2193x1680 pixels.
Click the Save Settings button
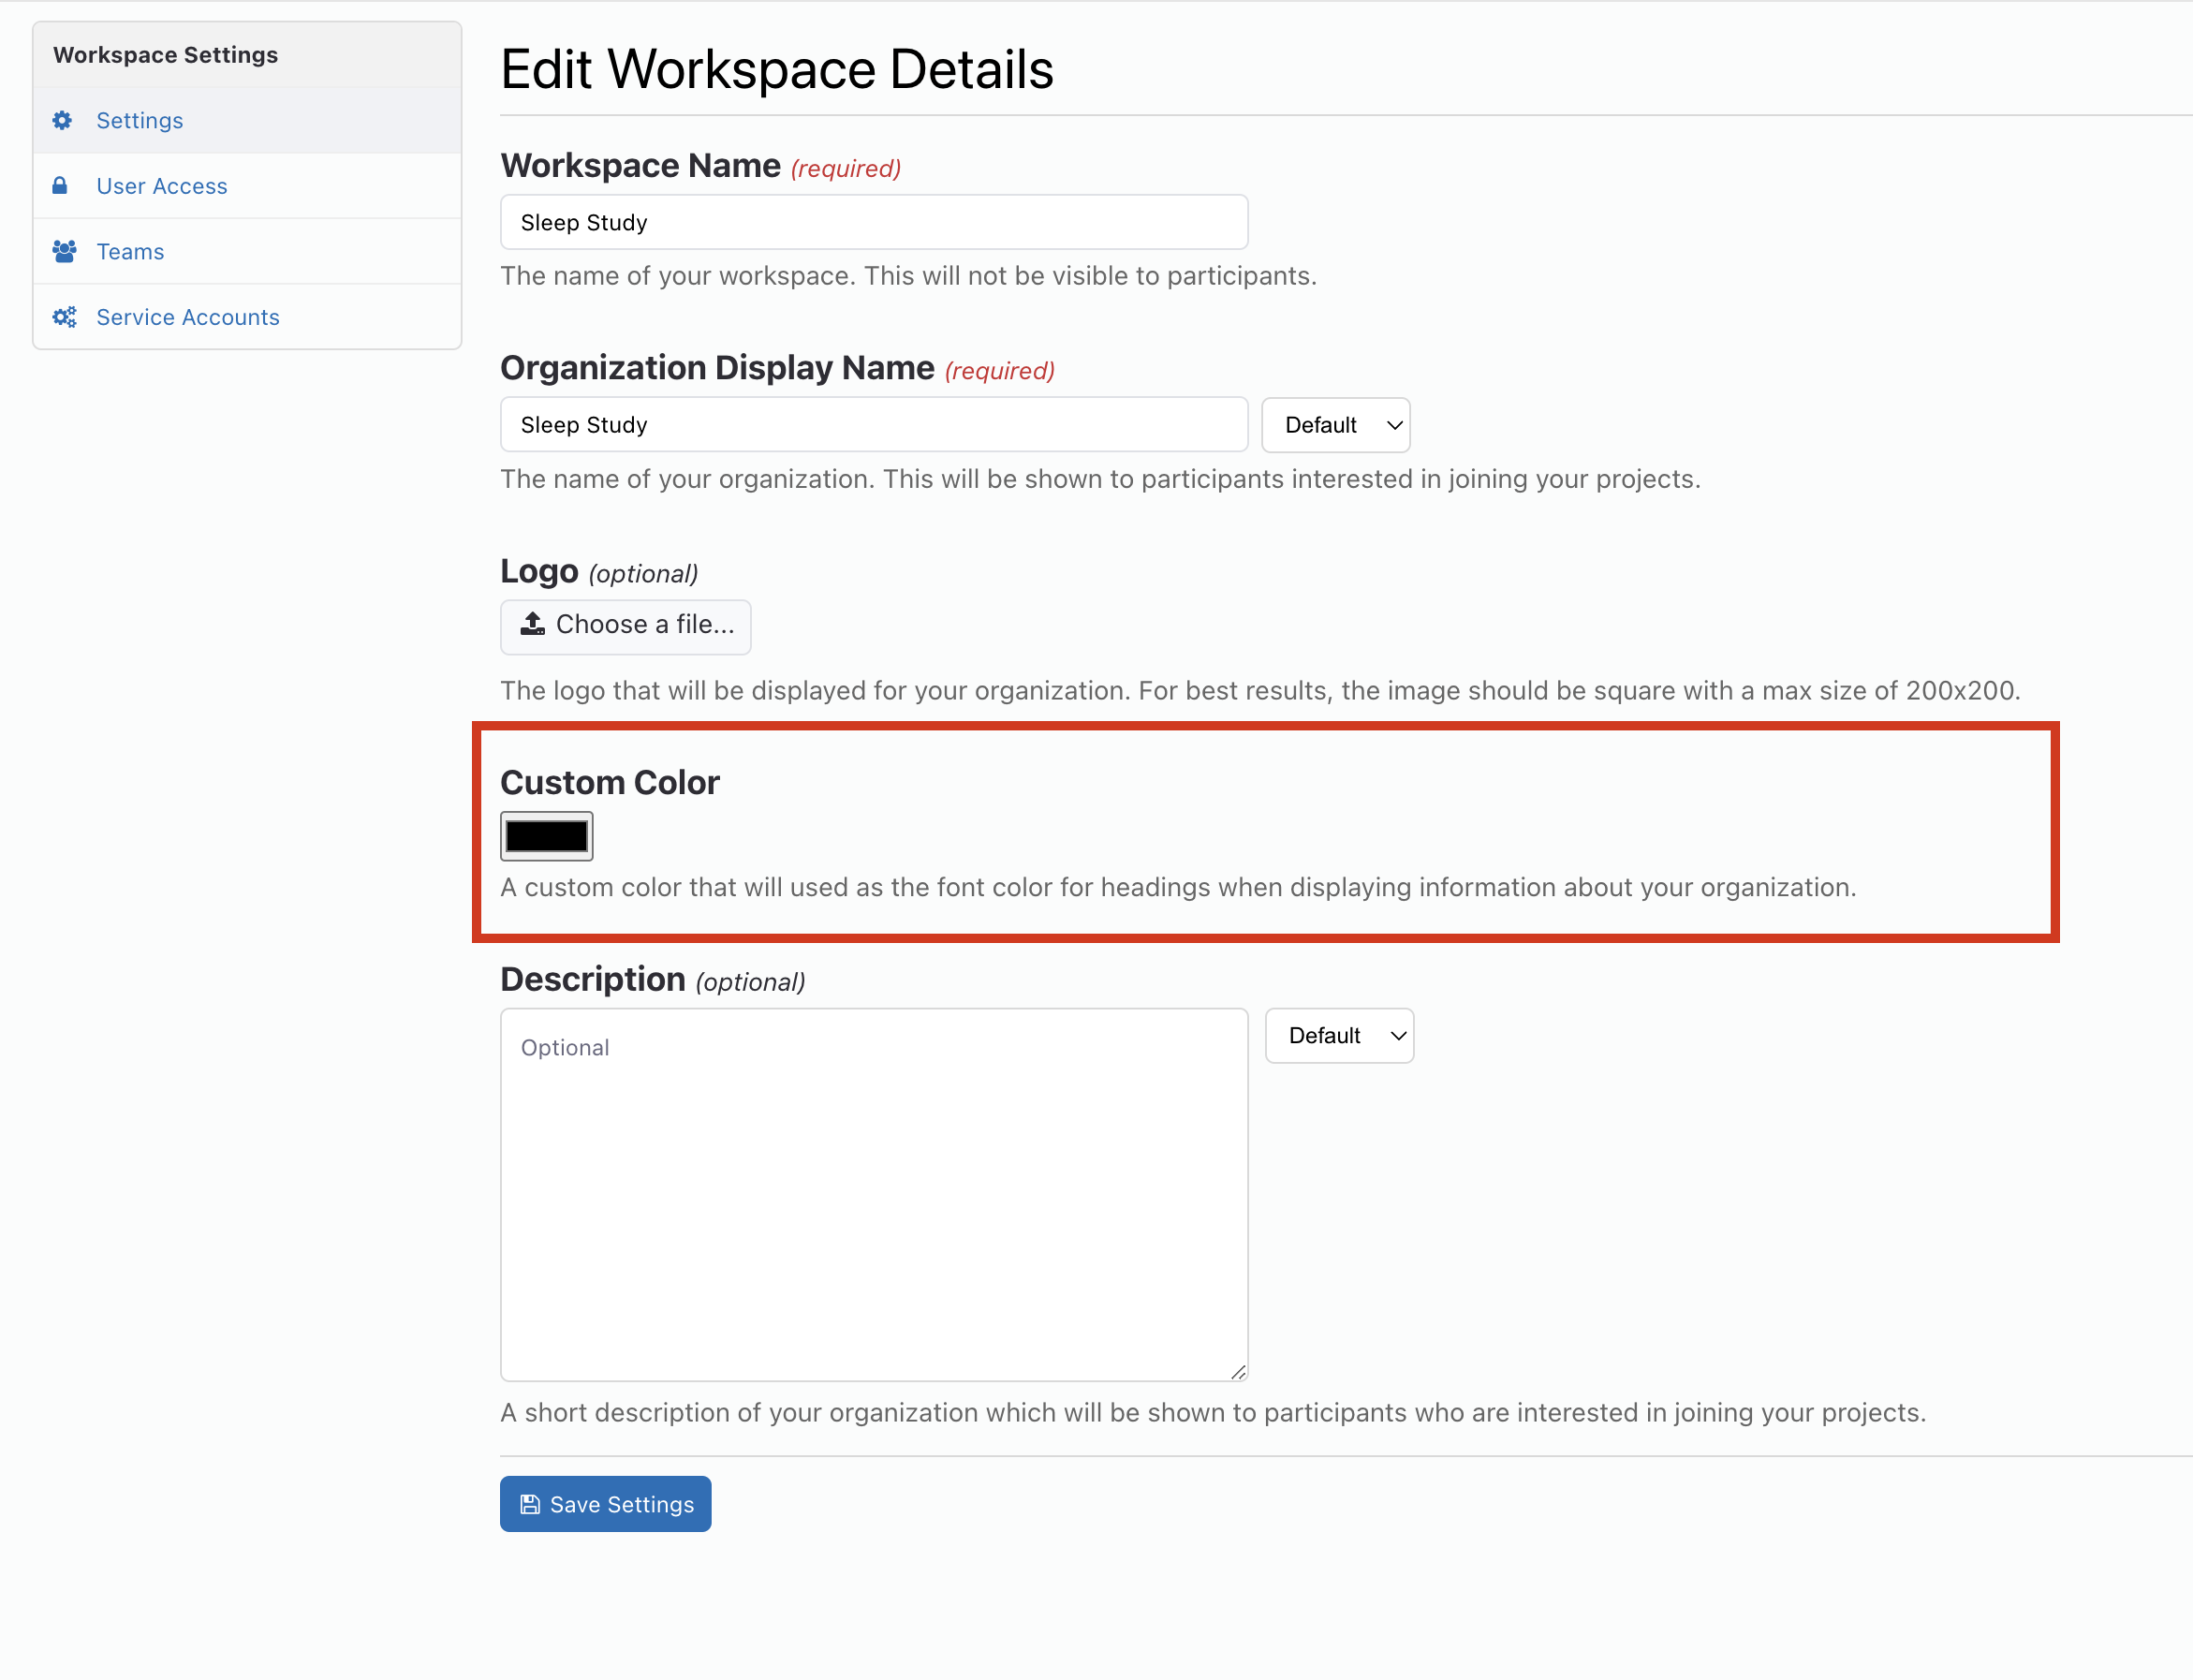point(605,1504)
